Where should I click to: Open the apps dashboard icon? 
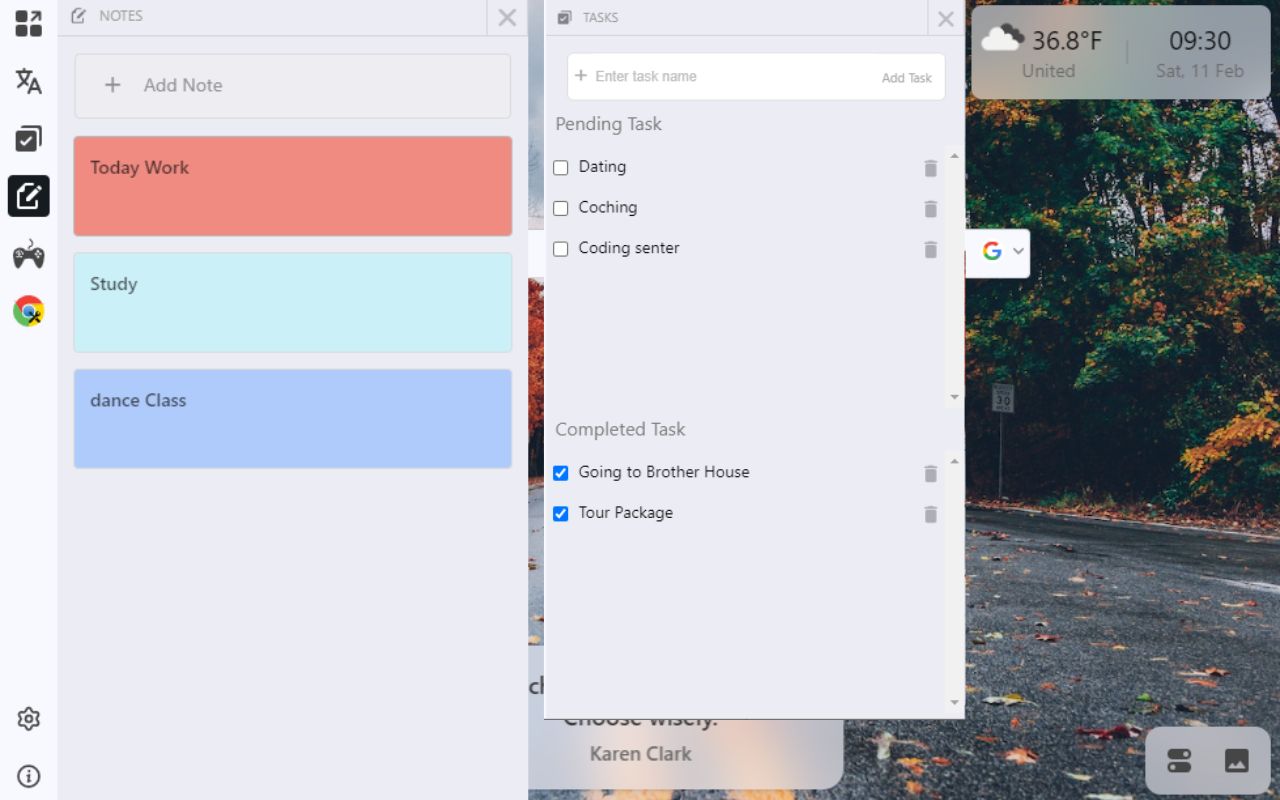[28, 23]
